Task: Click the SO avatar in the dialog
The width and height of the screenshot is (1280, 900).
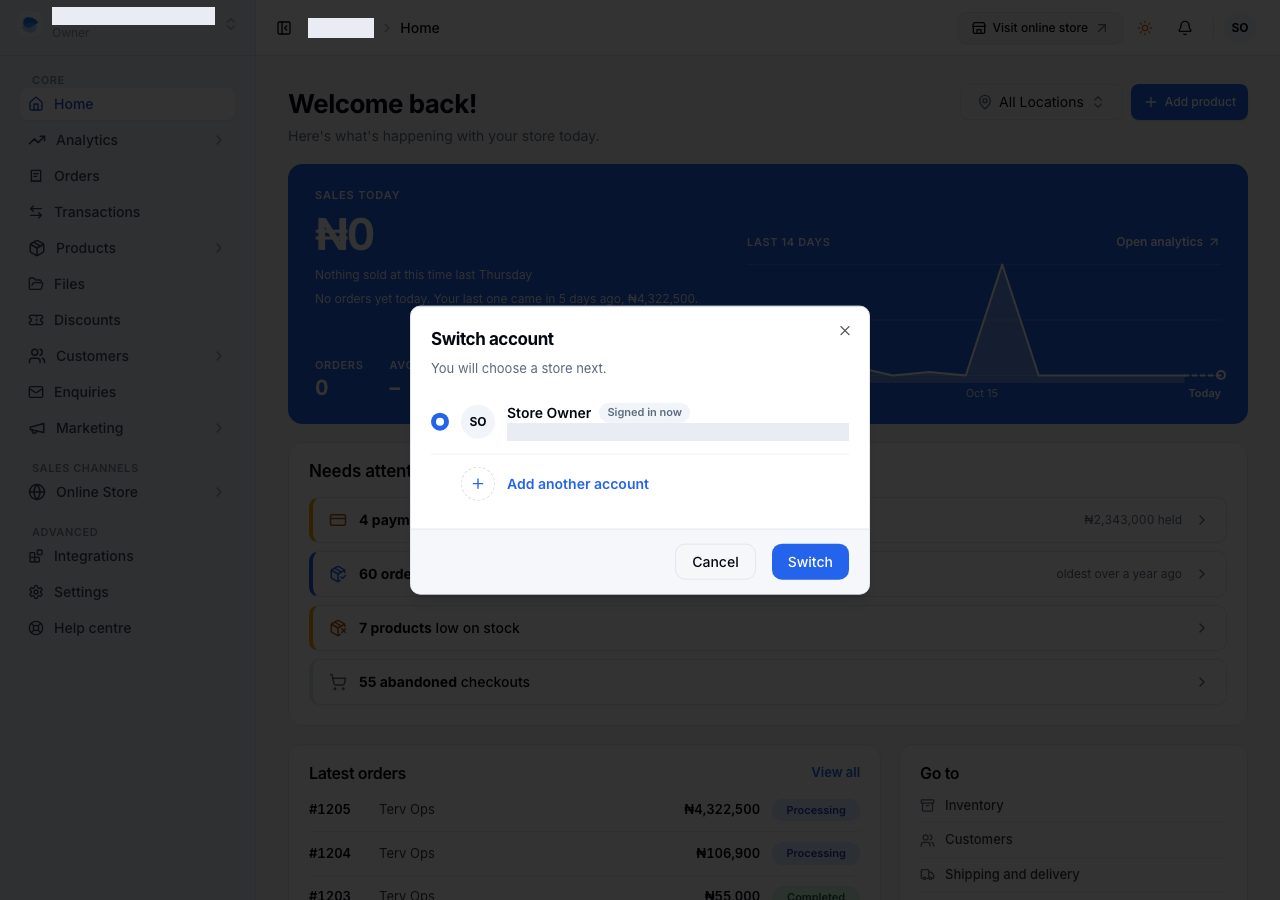Action: tap(478, 422)
